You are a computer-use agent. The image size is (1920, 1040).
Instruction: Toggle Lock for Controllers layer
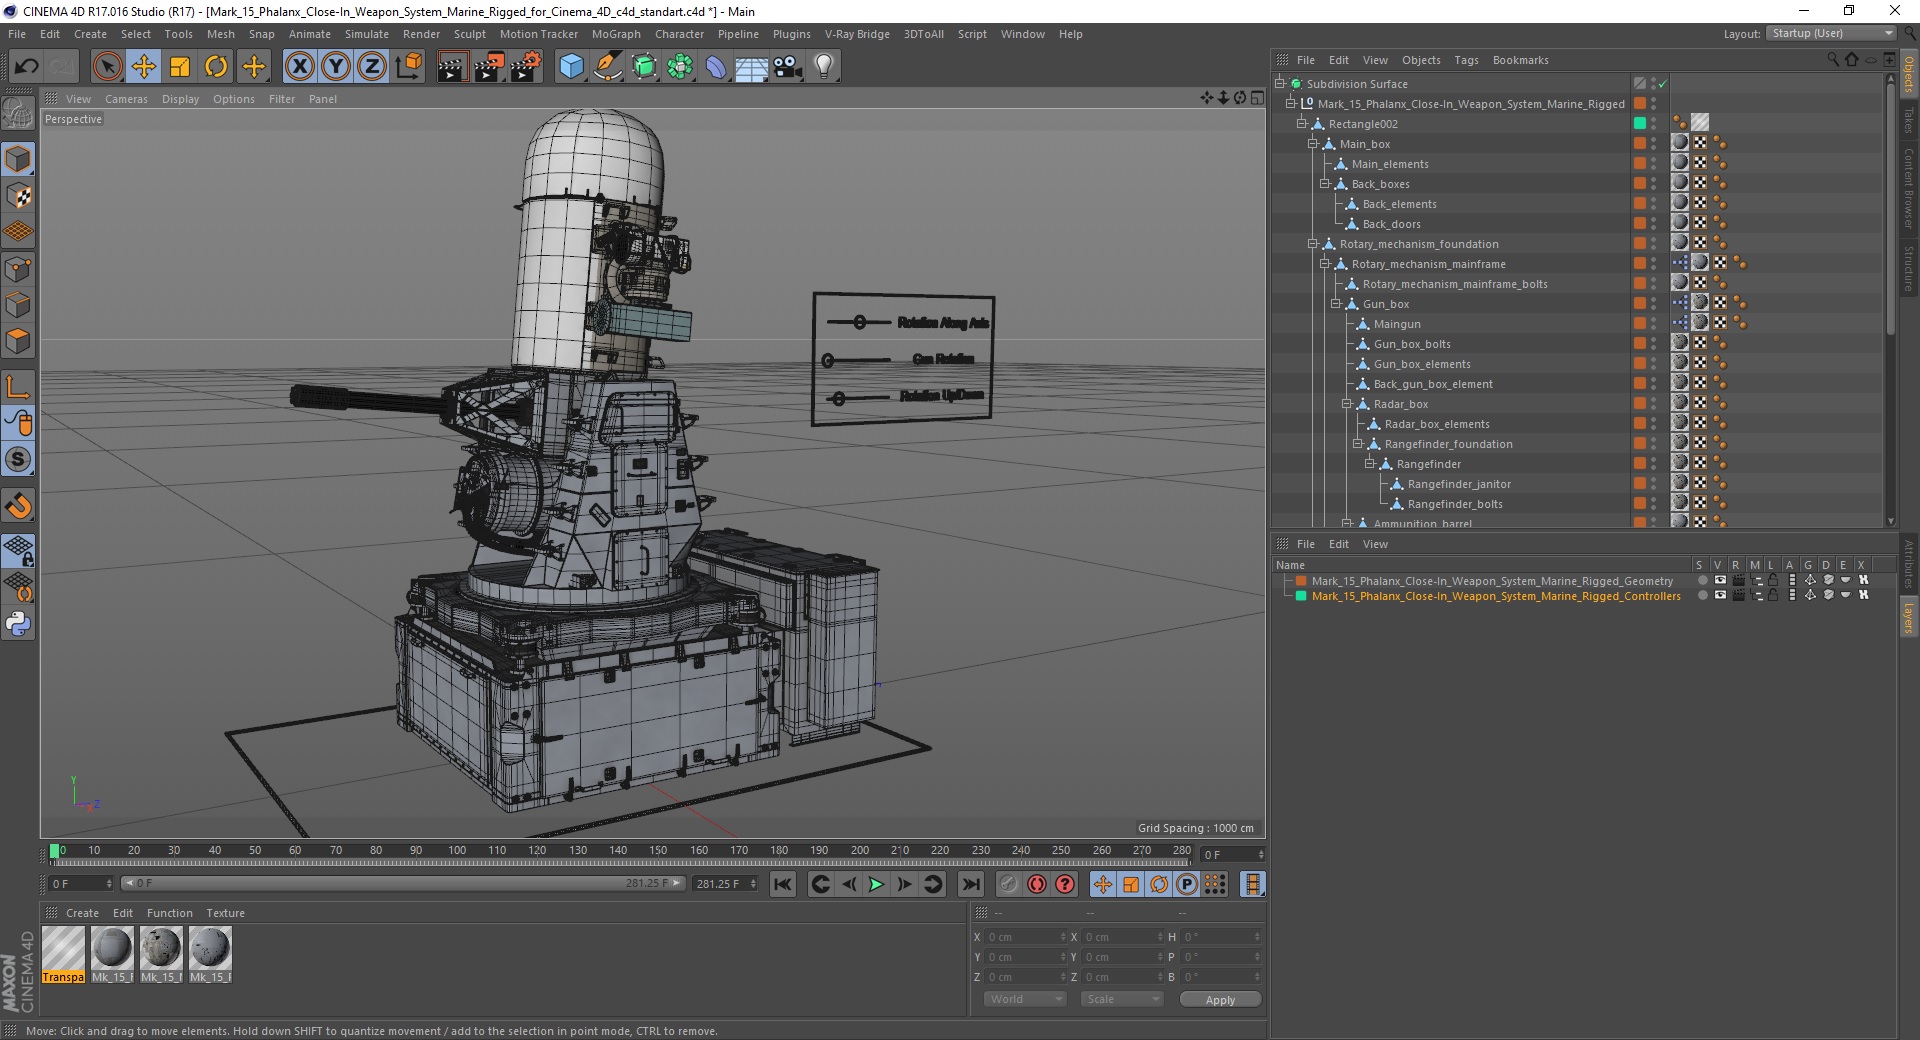(1773, 595)
